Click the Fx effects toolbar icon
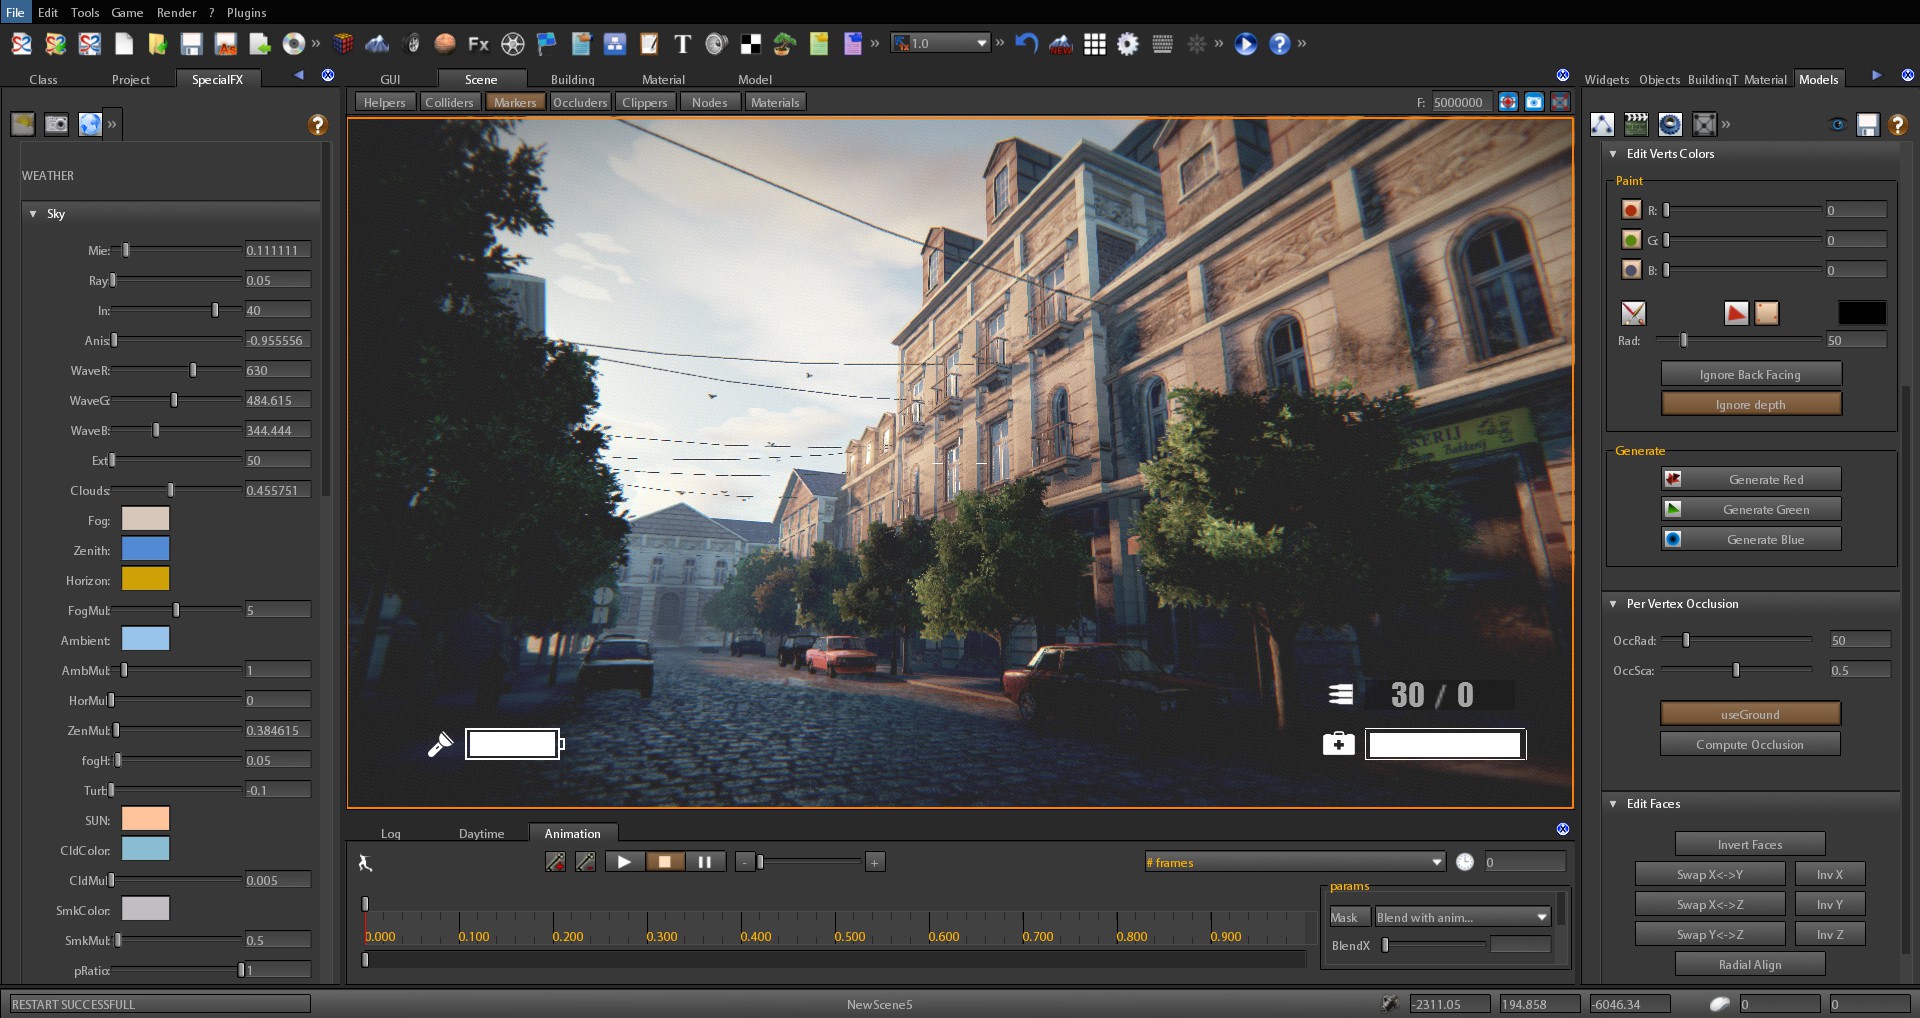The image size is (1920, 1018). click(478, 44)
